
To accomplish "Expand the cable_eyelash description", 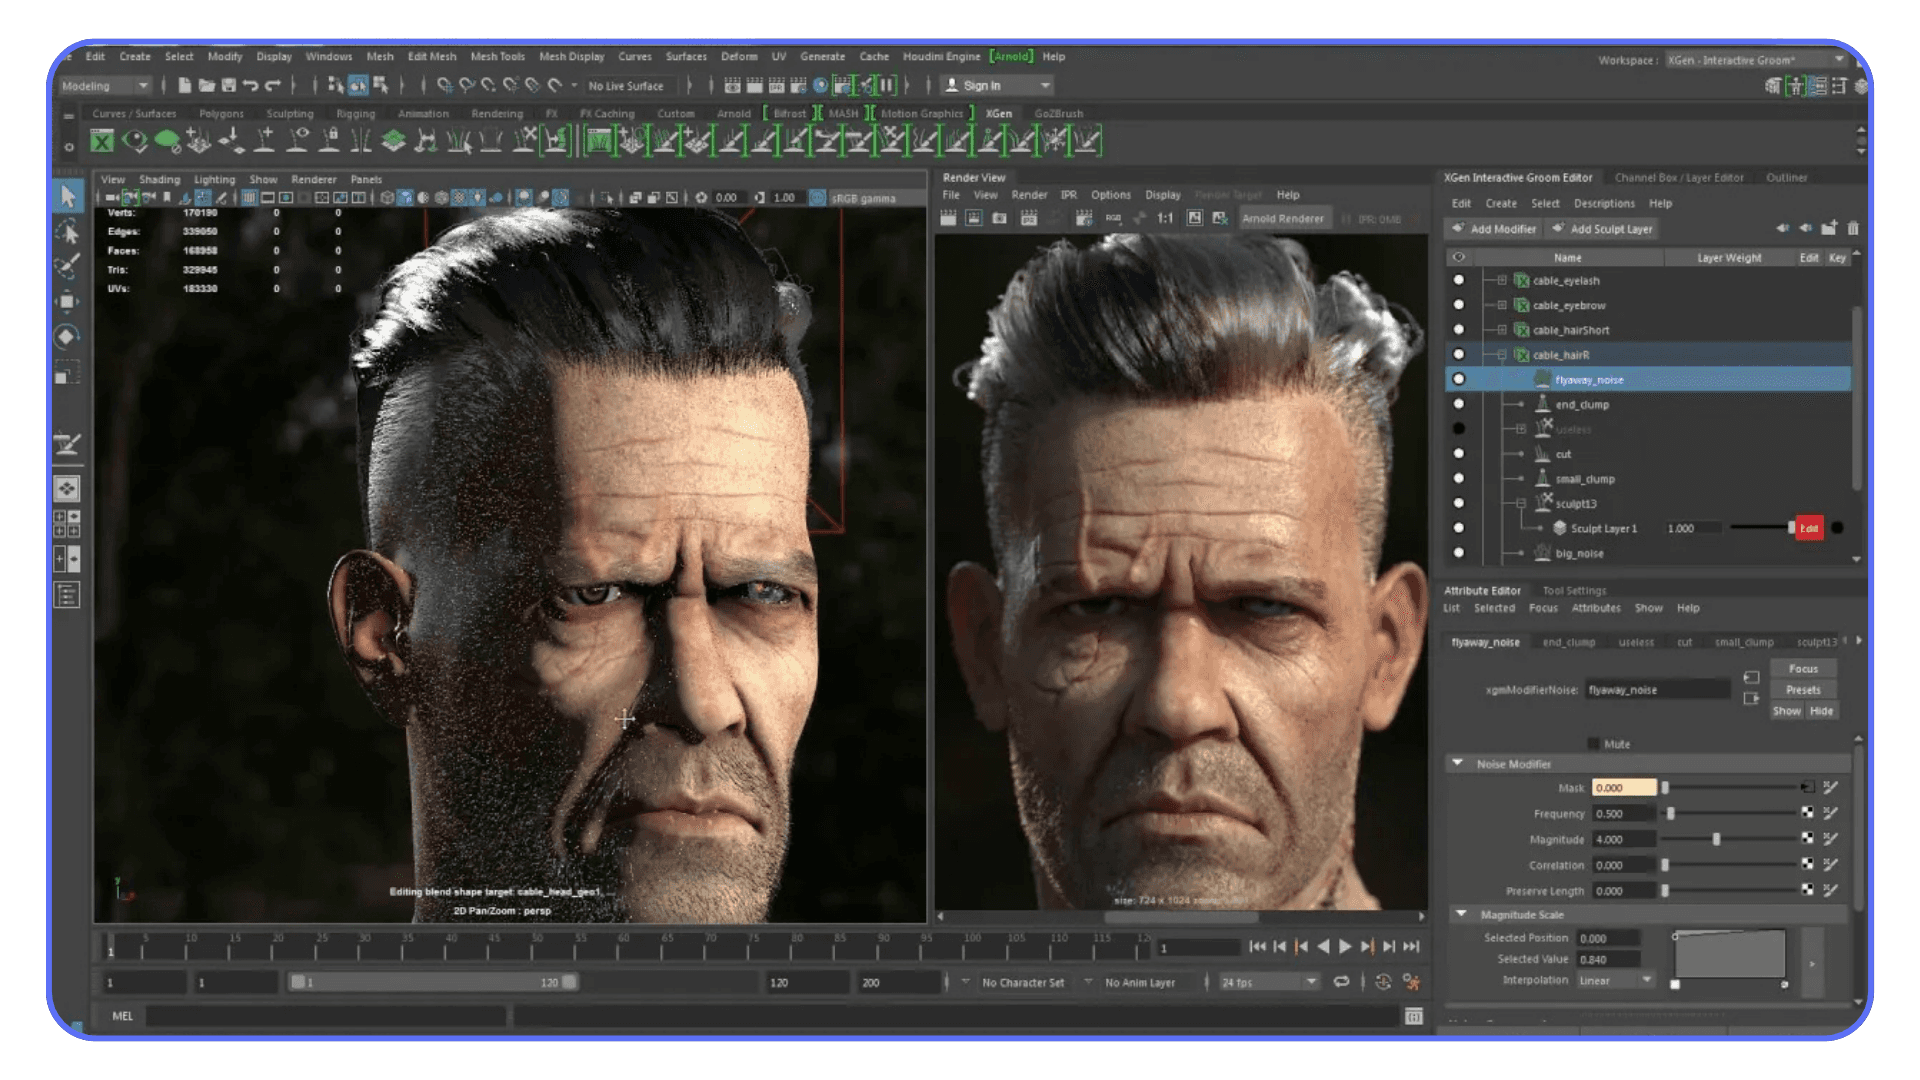I will 1502,281.
